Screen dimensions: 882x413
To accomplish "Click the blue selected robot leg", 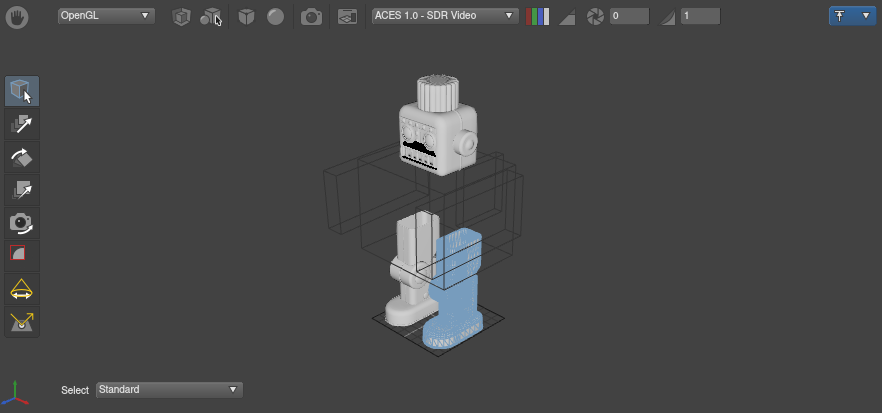I will point(455,290).
